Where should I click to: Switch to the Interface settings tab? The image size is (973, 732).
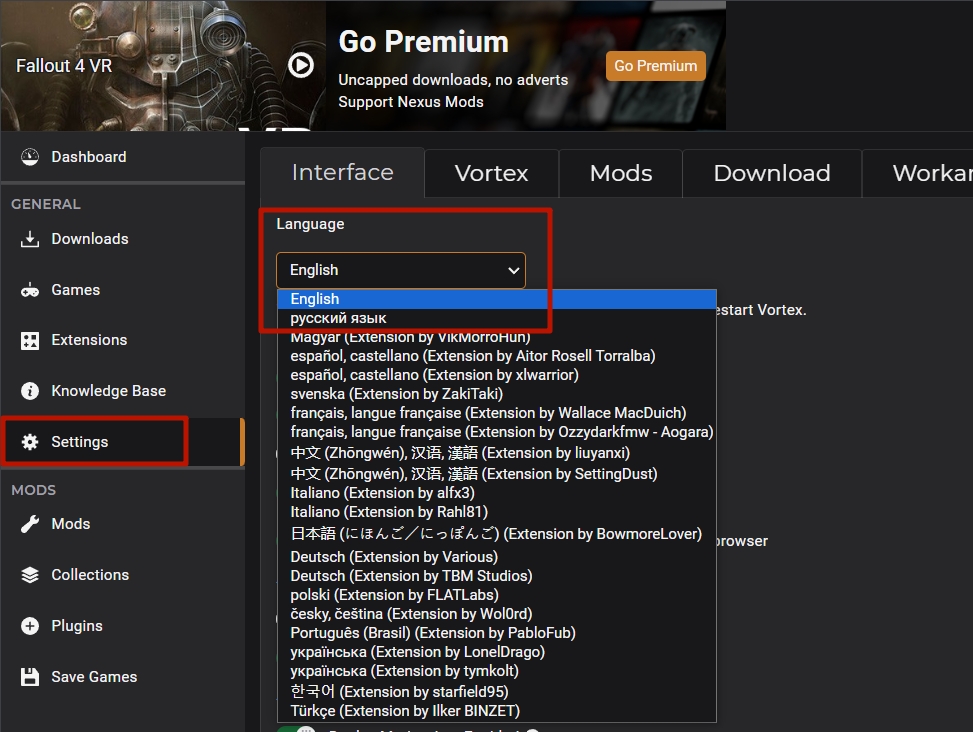(x=343, y=172)
